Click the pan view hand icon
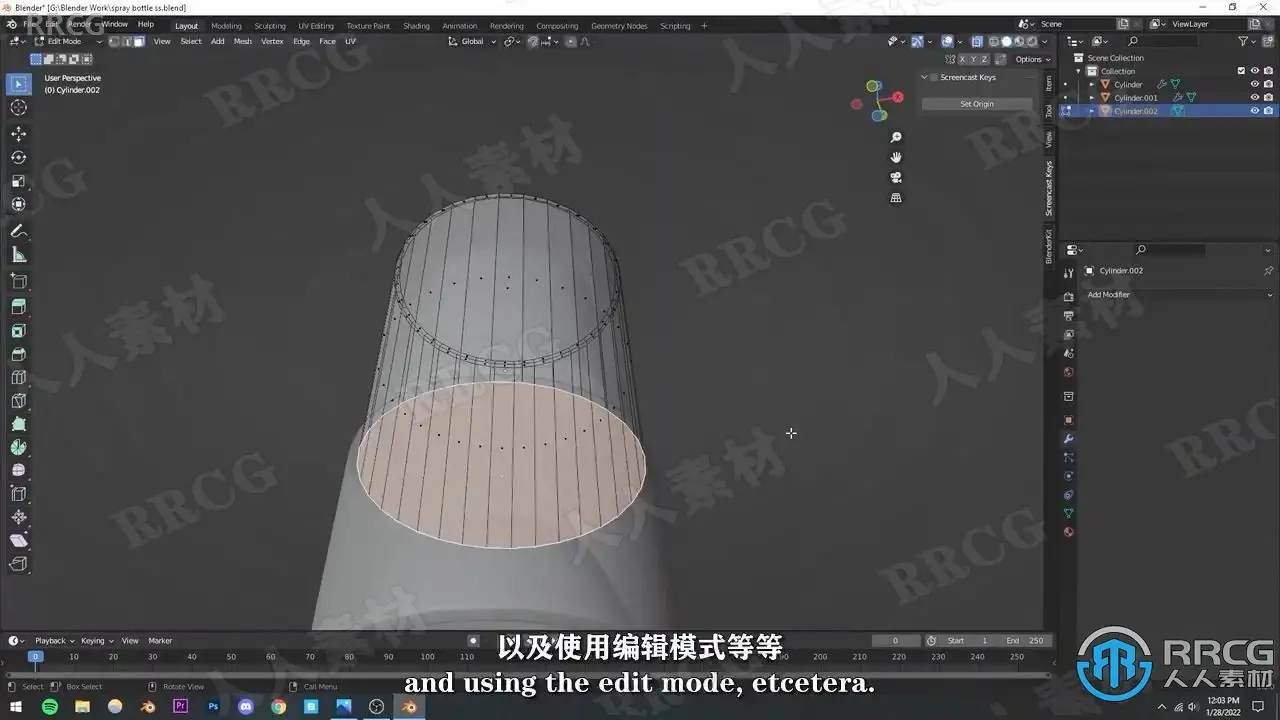 (x=896, y=157)
